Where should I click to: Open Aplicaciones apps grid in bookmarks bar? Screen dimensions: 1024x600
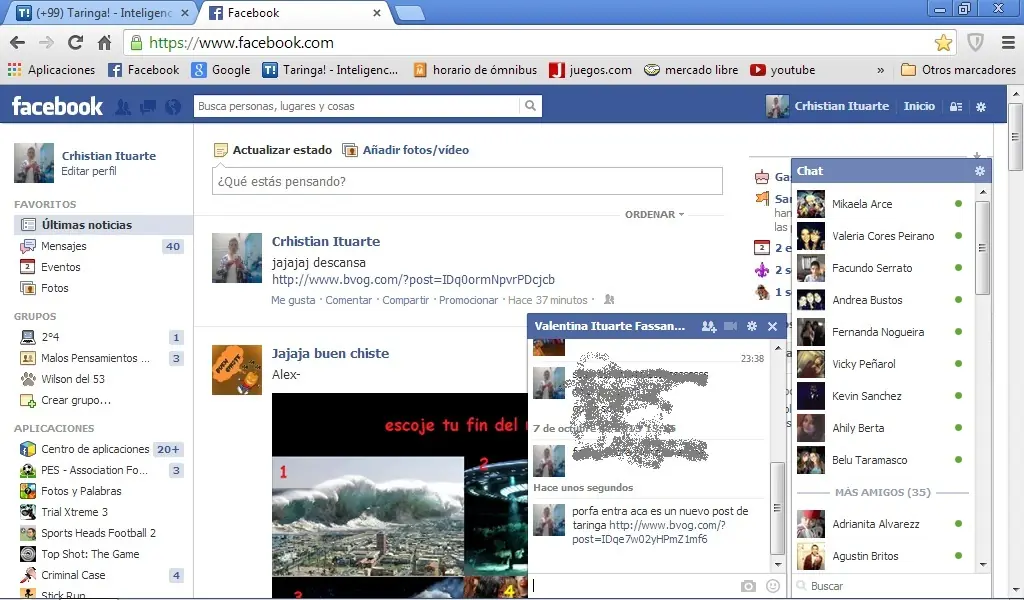pos(51,70)
